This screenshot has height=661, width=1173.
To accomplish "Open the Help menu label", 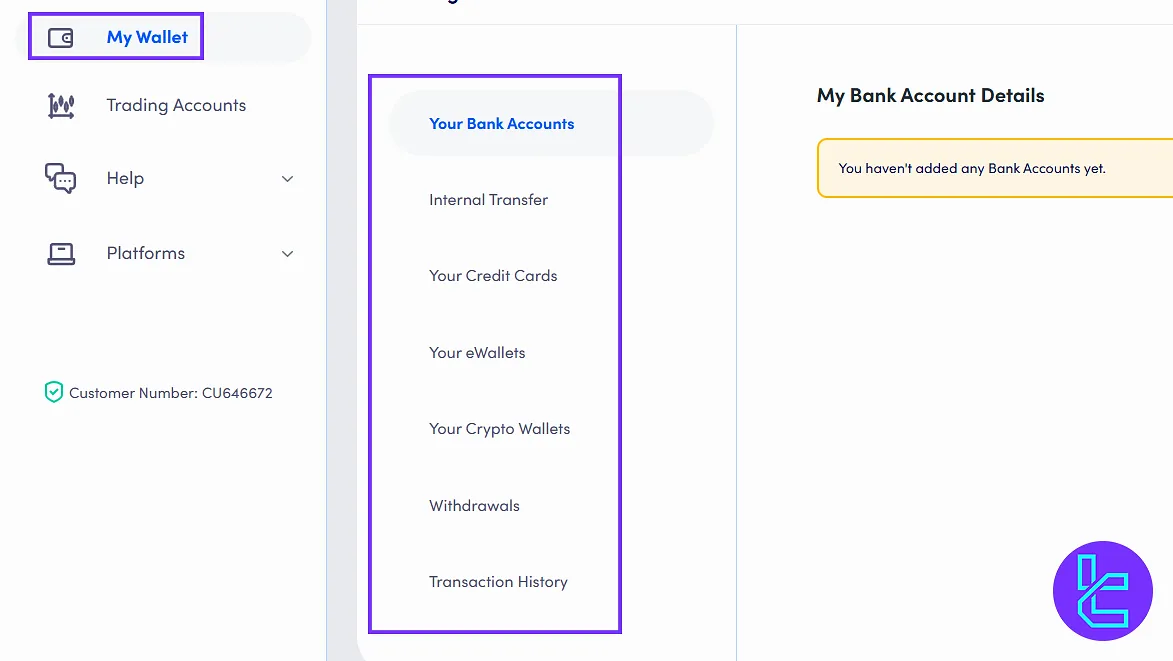I will (125, 179).
